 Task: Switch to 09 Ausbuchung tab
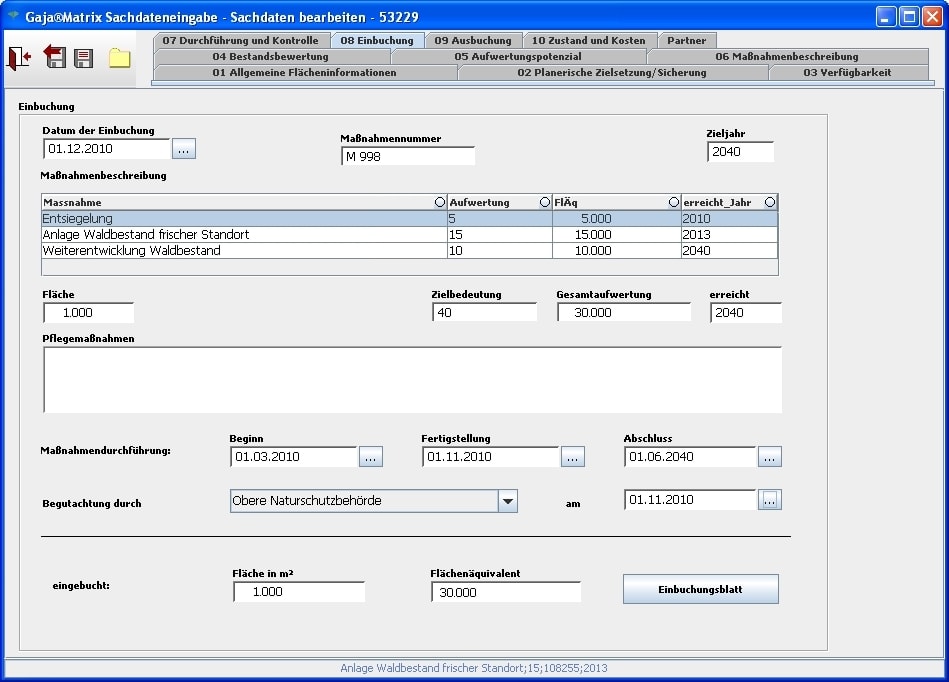[473, 41]
